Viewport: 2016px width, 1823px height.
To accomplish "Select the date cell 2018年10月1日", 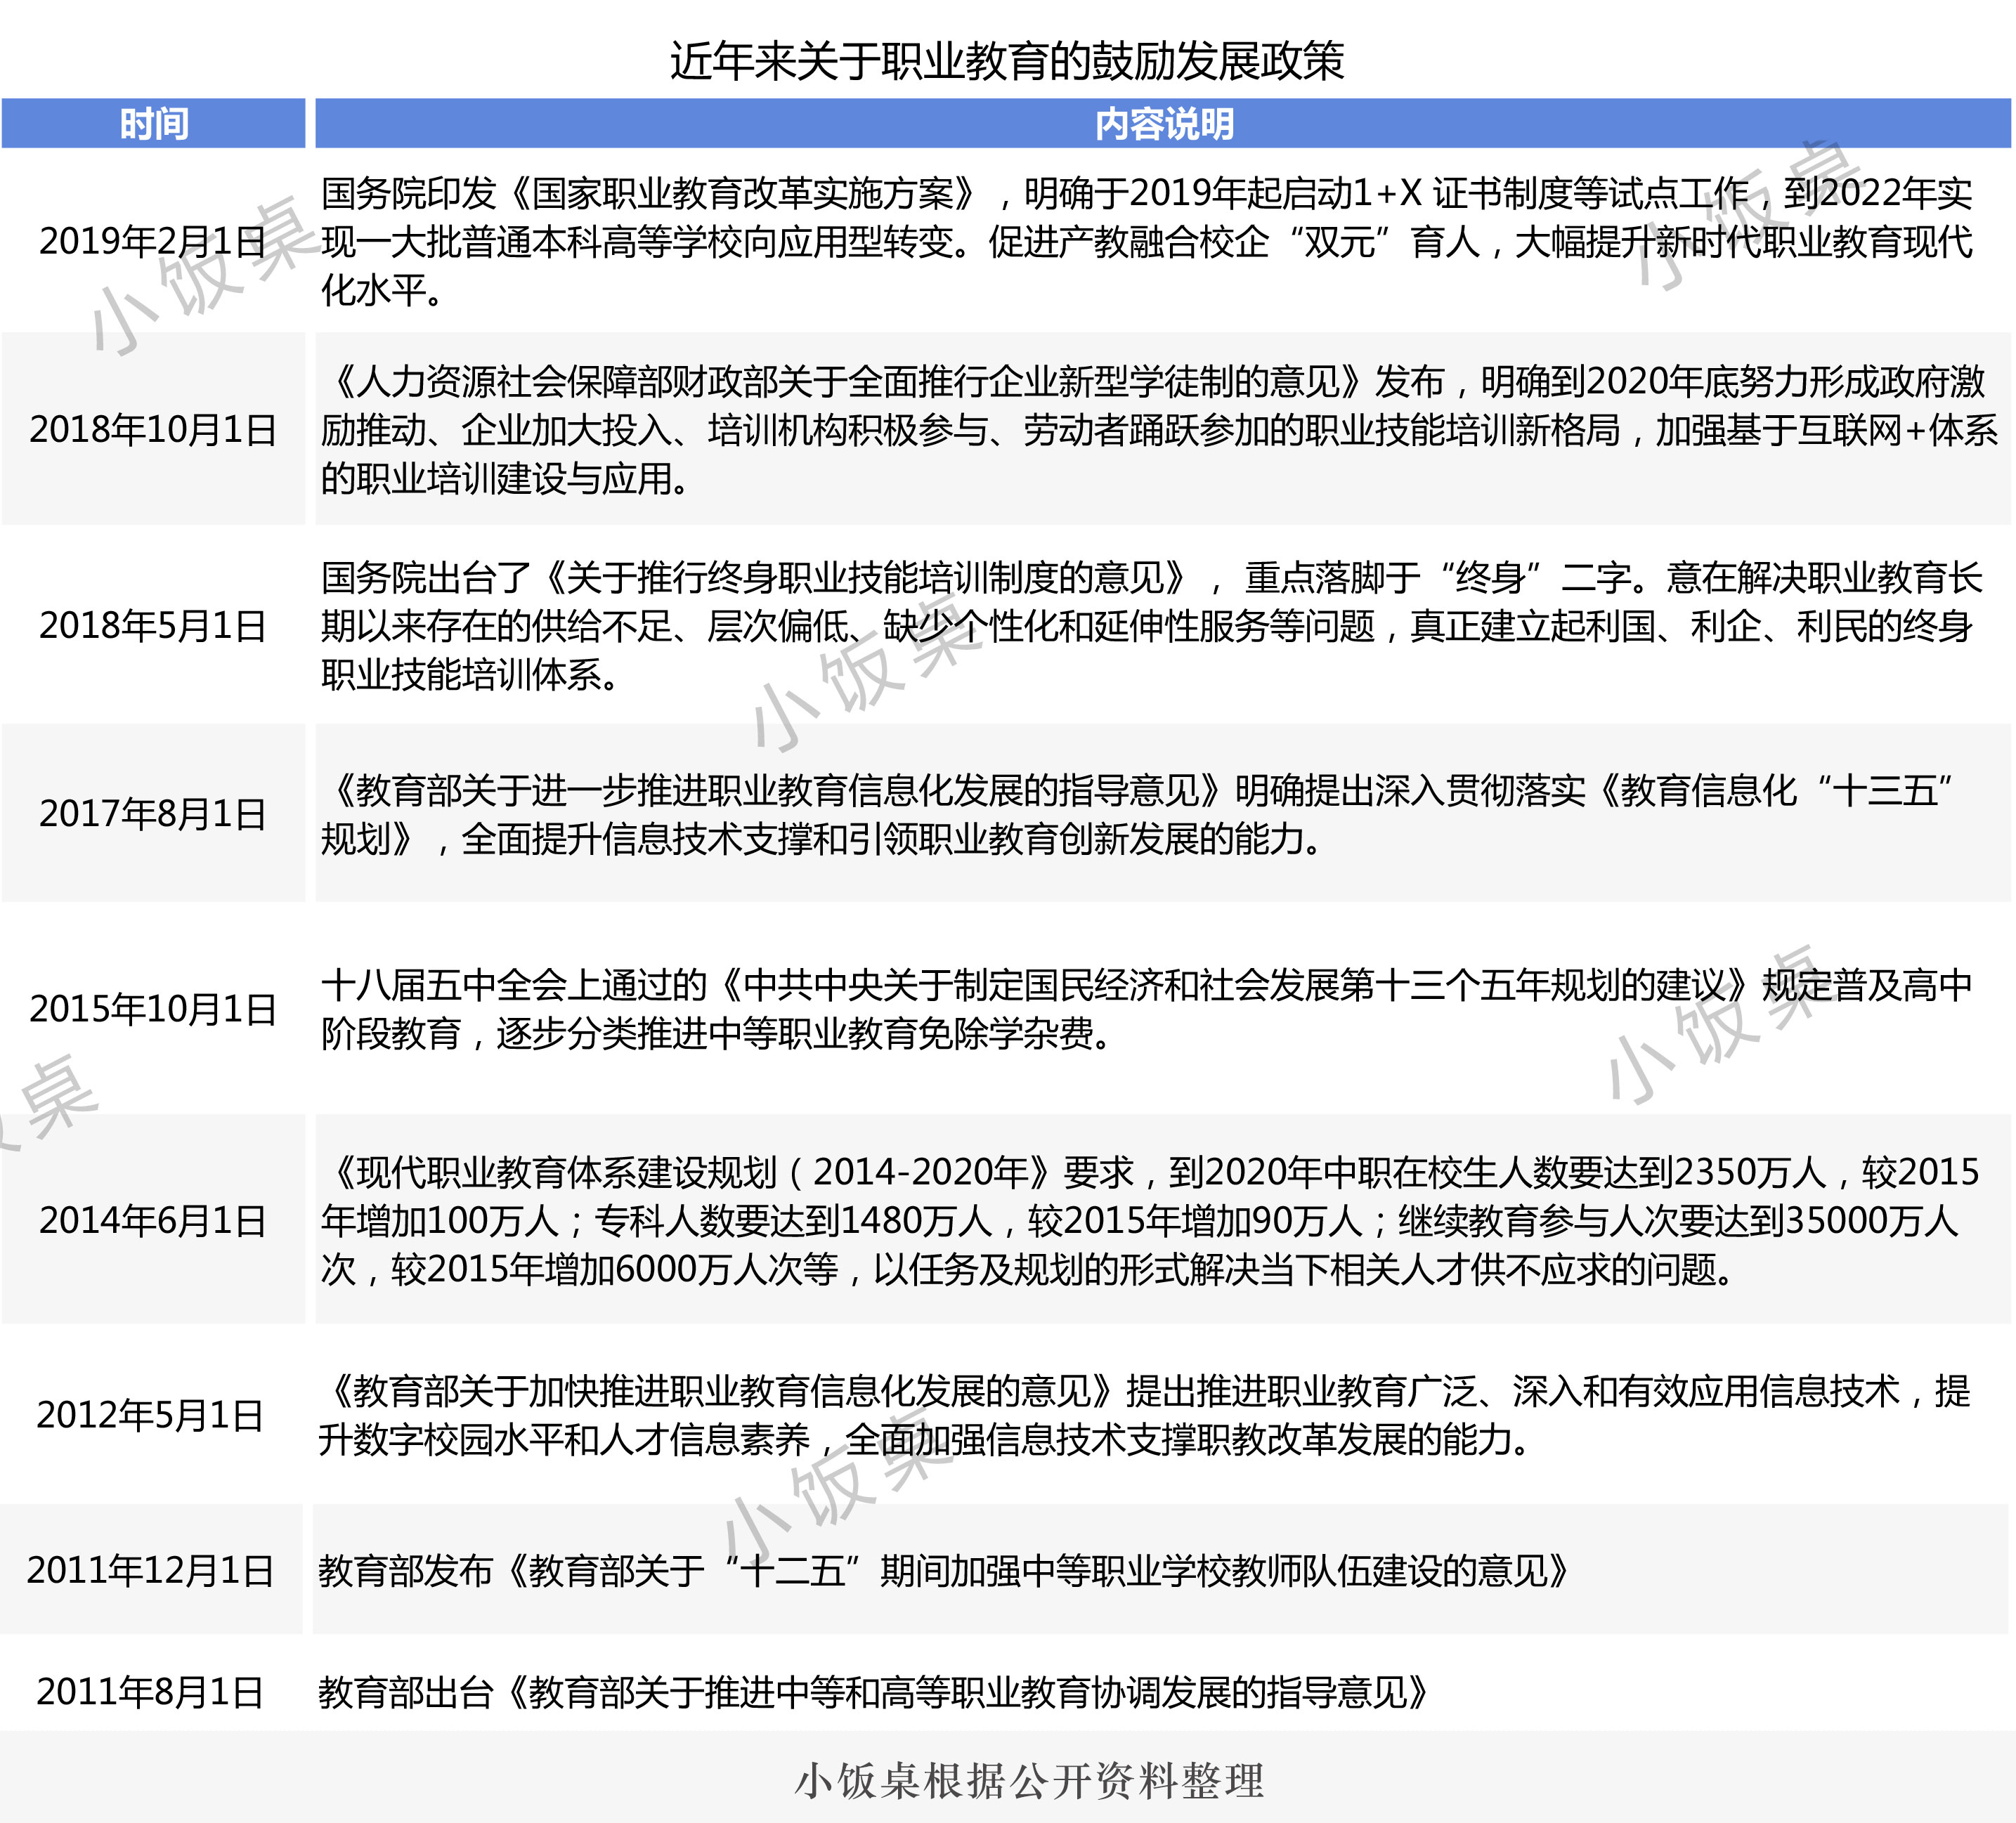I will tap(153, 430).
